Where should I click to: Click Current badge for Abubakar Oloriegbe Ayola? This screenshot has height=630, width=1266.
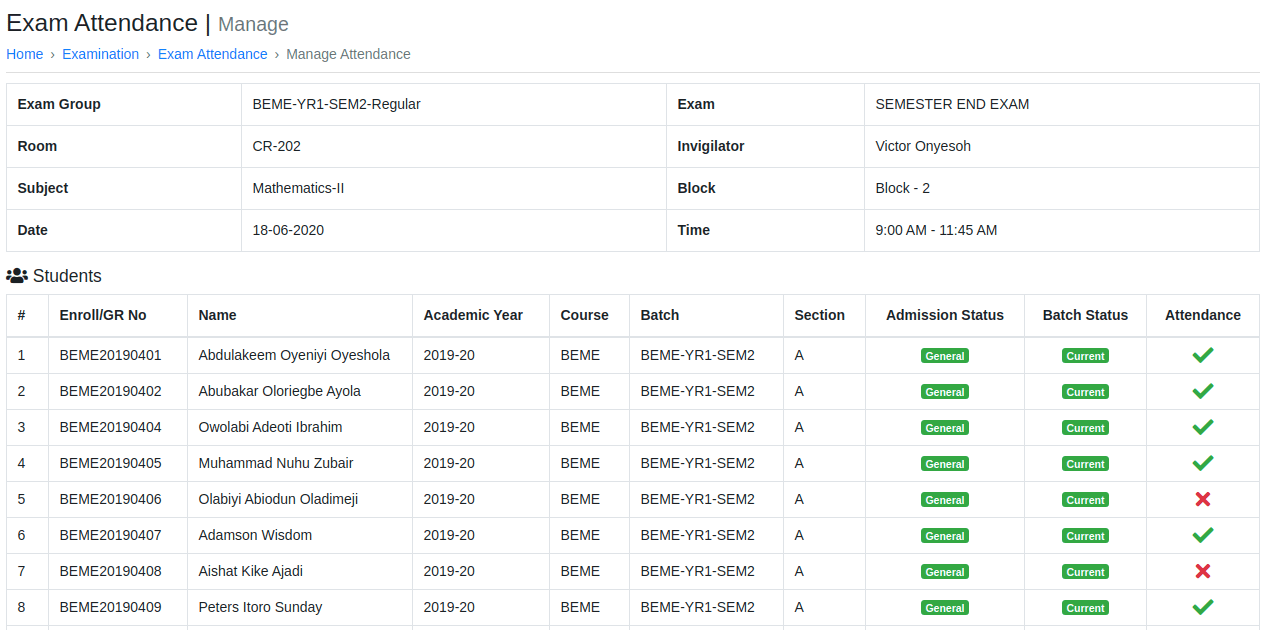click(1085, 392)
